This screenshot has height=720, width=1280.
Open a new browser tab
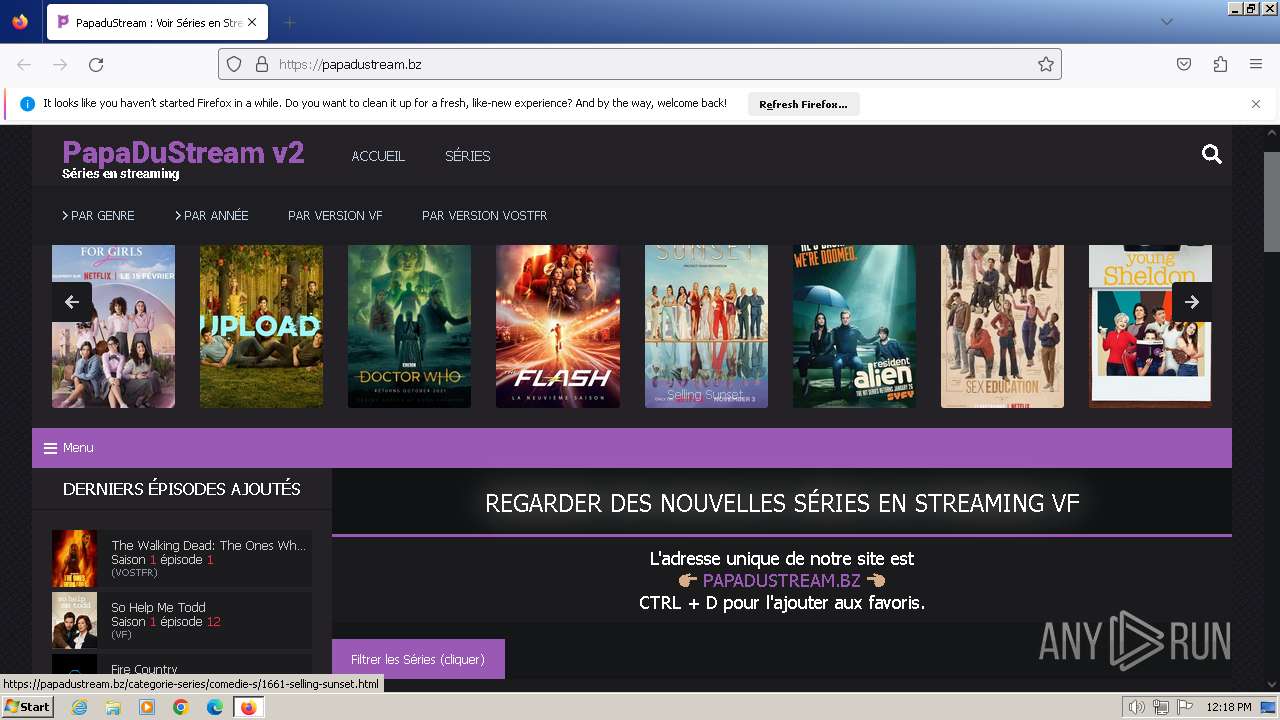click(x=289, y=22)
